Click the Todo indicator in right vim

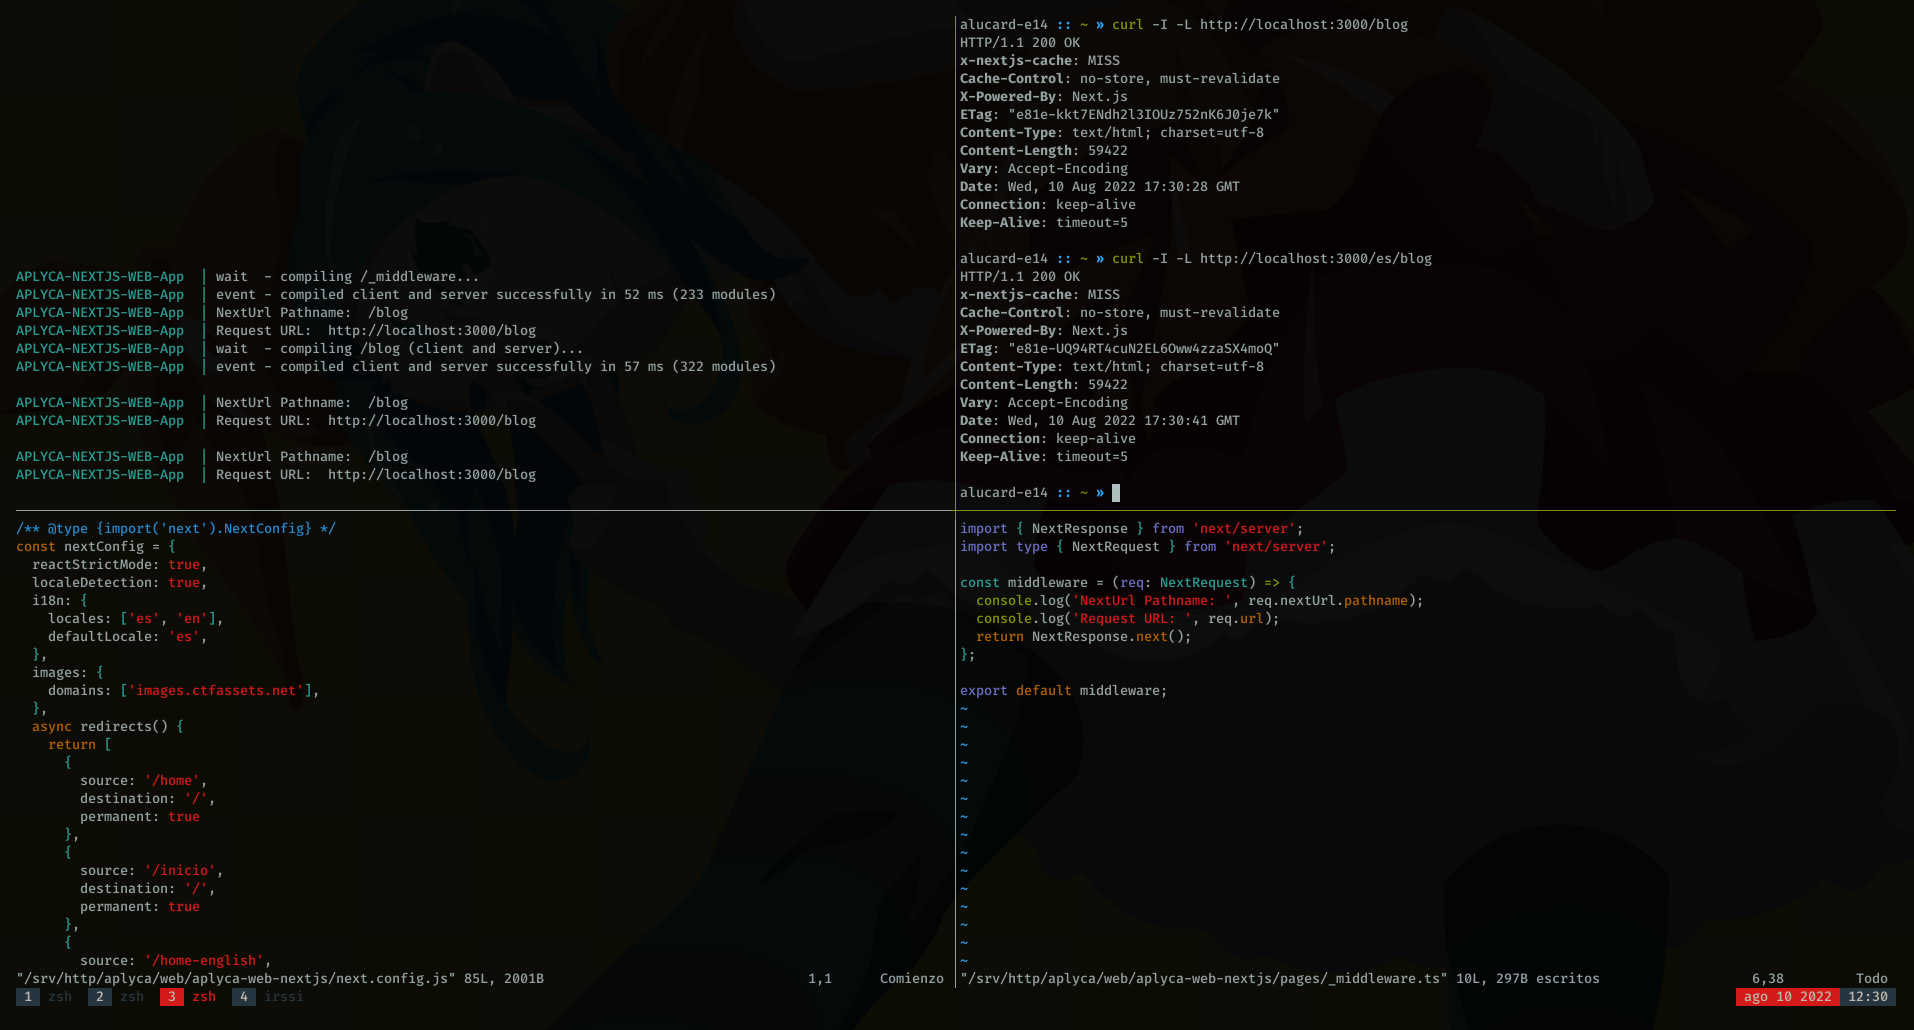pos(1871,978)
